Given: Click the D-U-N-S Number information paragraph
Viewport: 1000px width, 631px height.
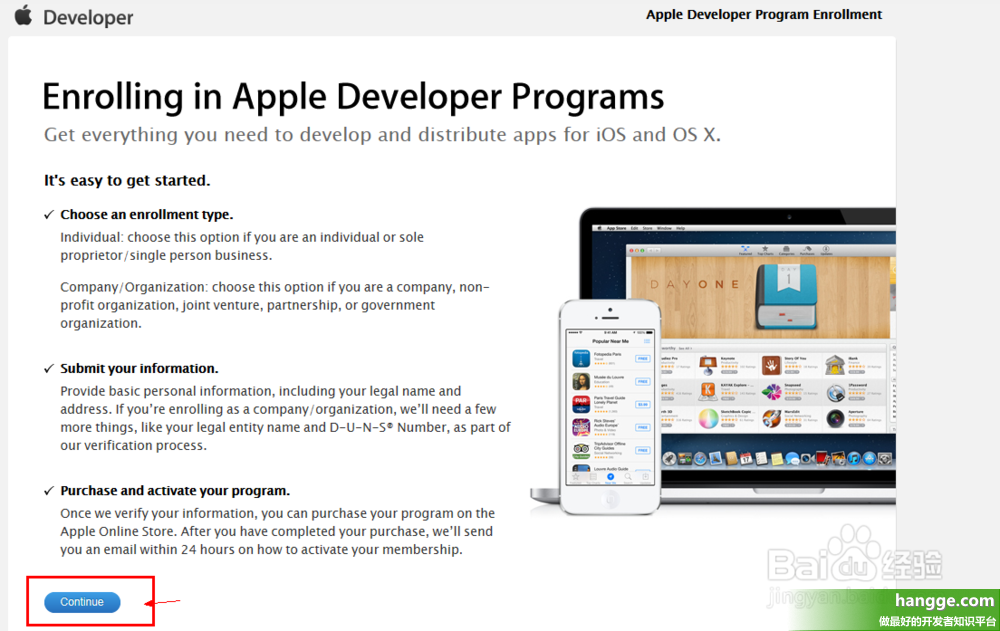Looking at the screenshot, I should click(285, 418).
